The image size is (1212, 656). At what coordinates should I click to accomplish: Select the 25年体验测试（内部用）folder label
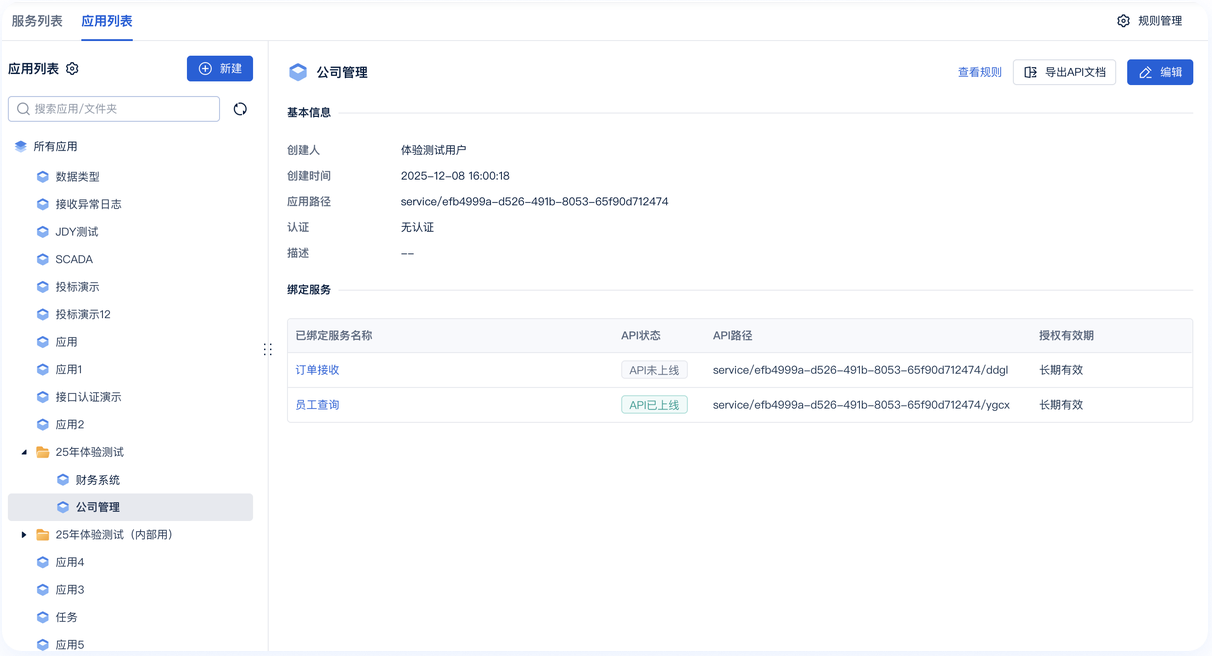point(115,535)
